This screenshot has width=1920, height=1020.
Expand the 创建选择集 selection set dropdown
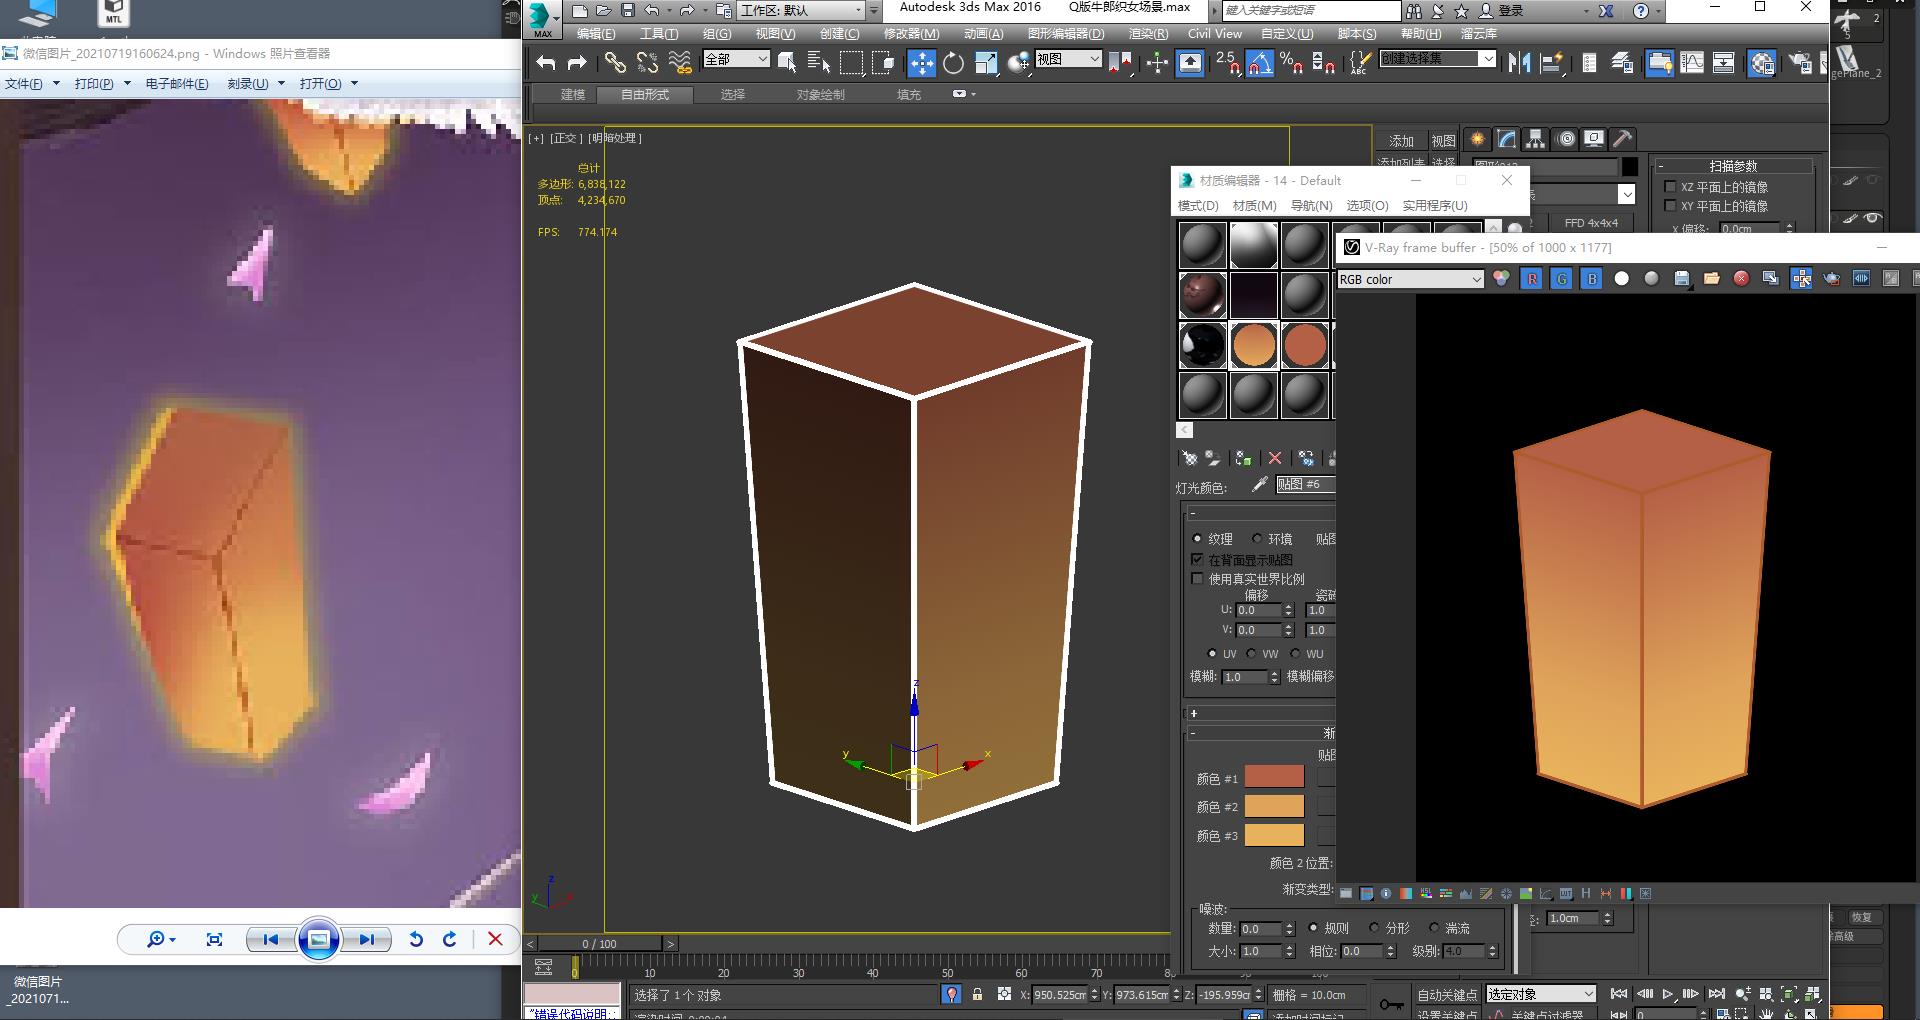click(1488, 59)
